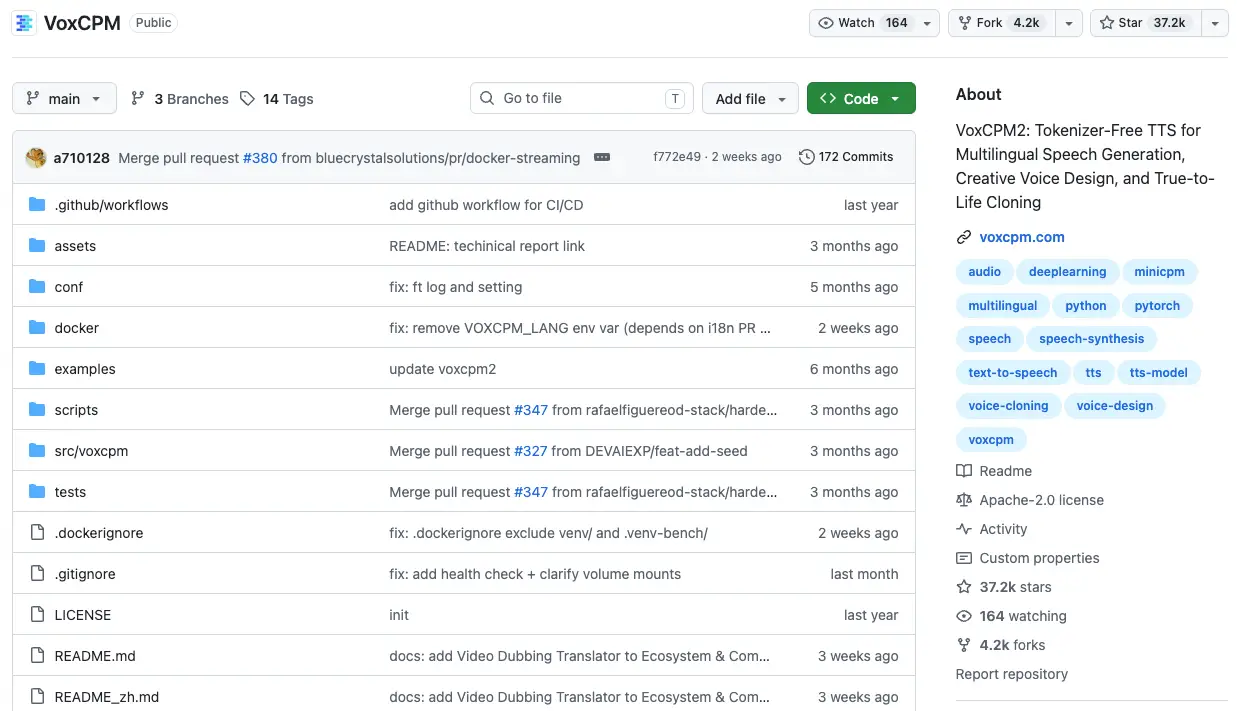The image size is (1237, 711).
Task: Star the VoxCPM repository
Action: pos(1145,23)
